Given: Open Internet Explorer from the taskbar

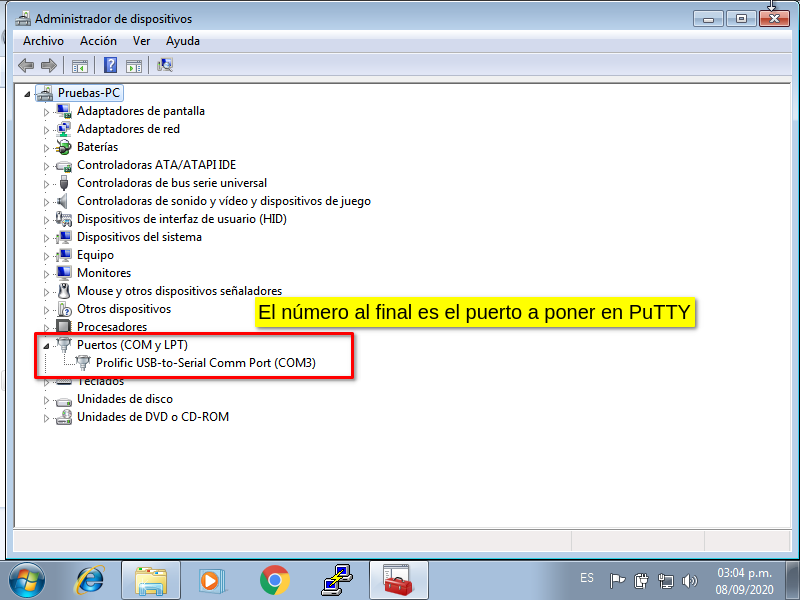Looking at the screenshot, I should click(x=90, y=580).
